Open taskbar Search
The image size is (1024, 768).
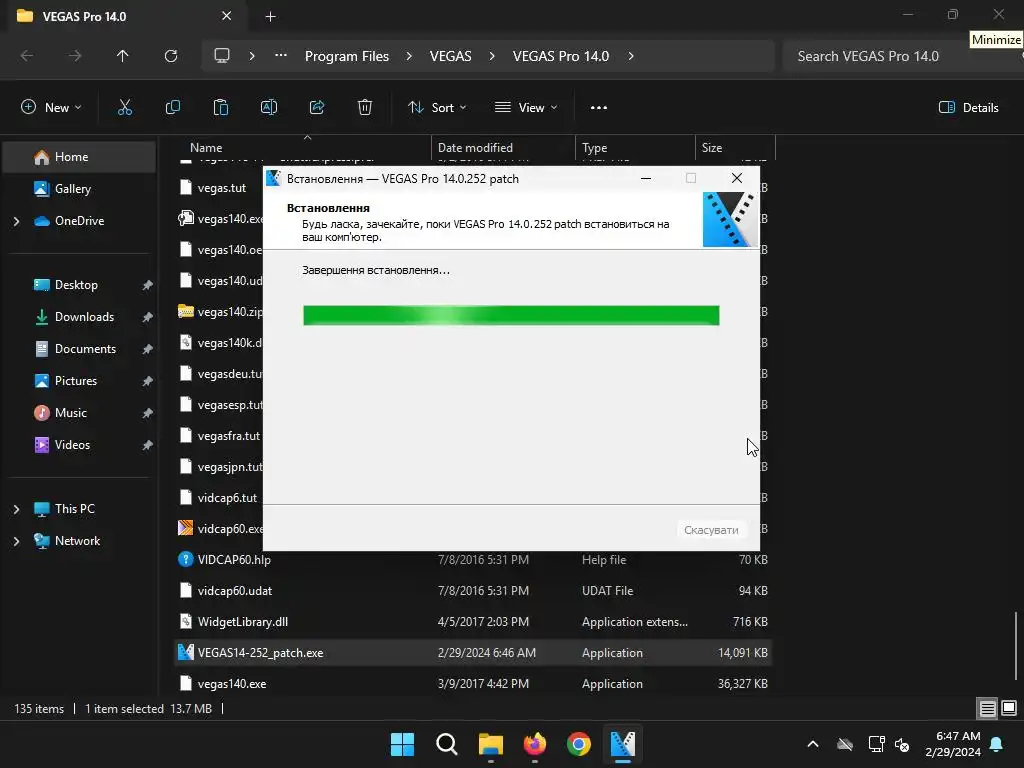(447, 744)
